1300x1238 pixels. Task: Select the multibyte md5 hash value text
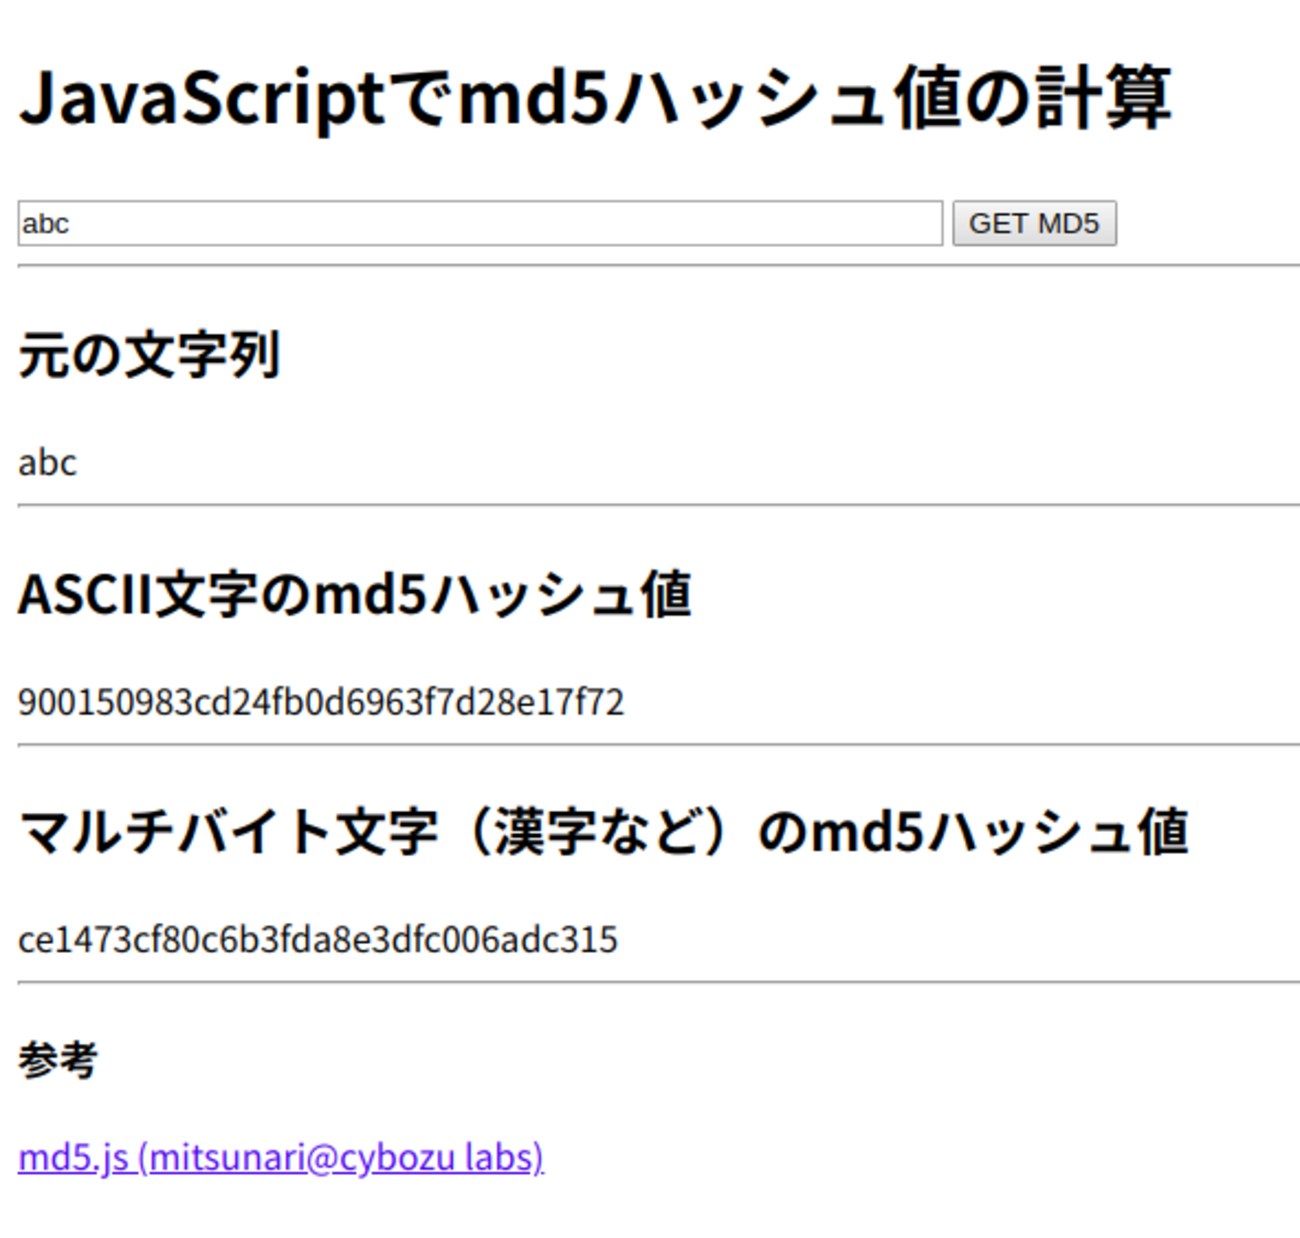[x=318, y=938]
